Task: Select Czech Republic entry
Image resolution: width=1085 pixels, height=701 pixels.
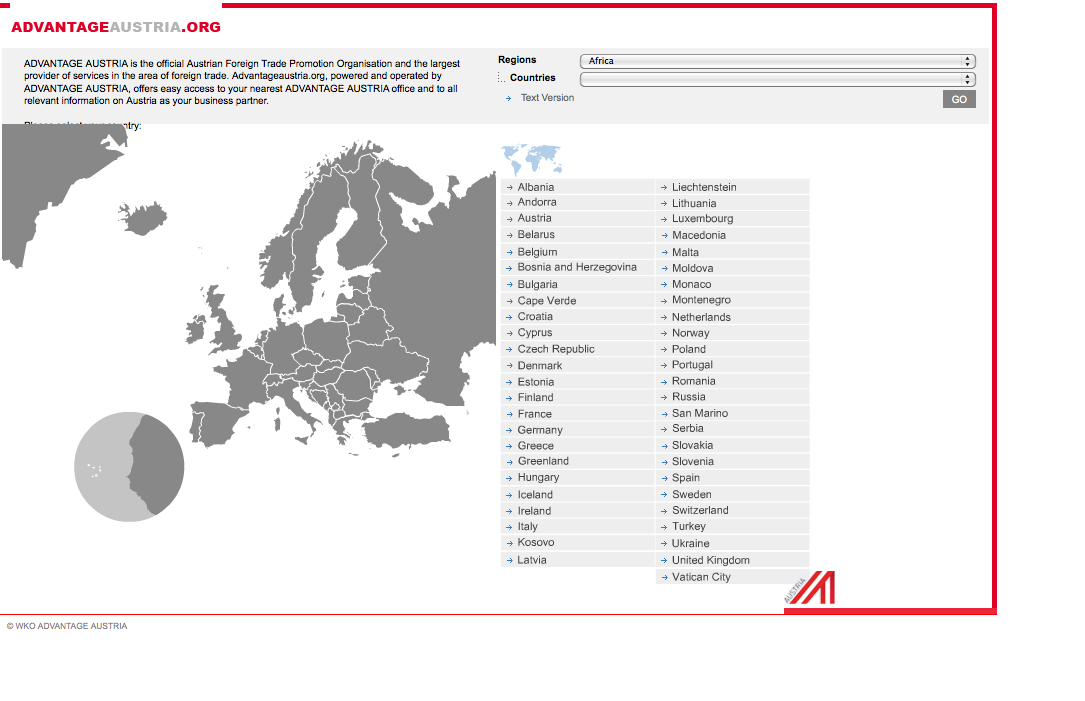Action: 556,349
